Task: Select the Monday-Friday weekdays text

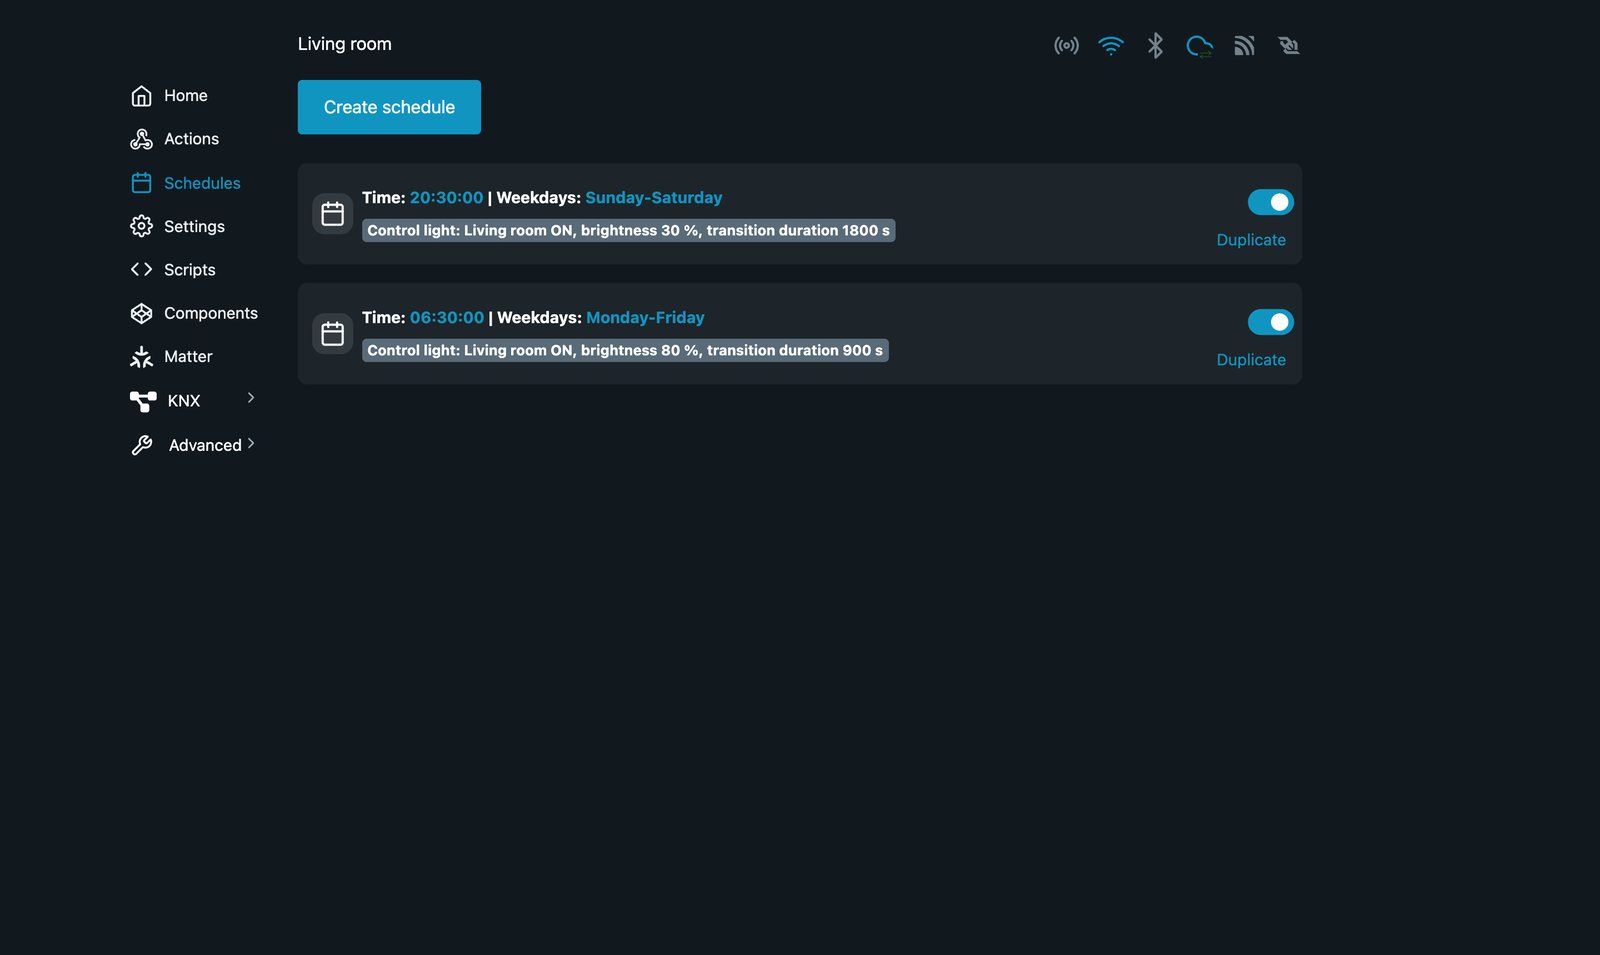Action: [645, 318]
